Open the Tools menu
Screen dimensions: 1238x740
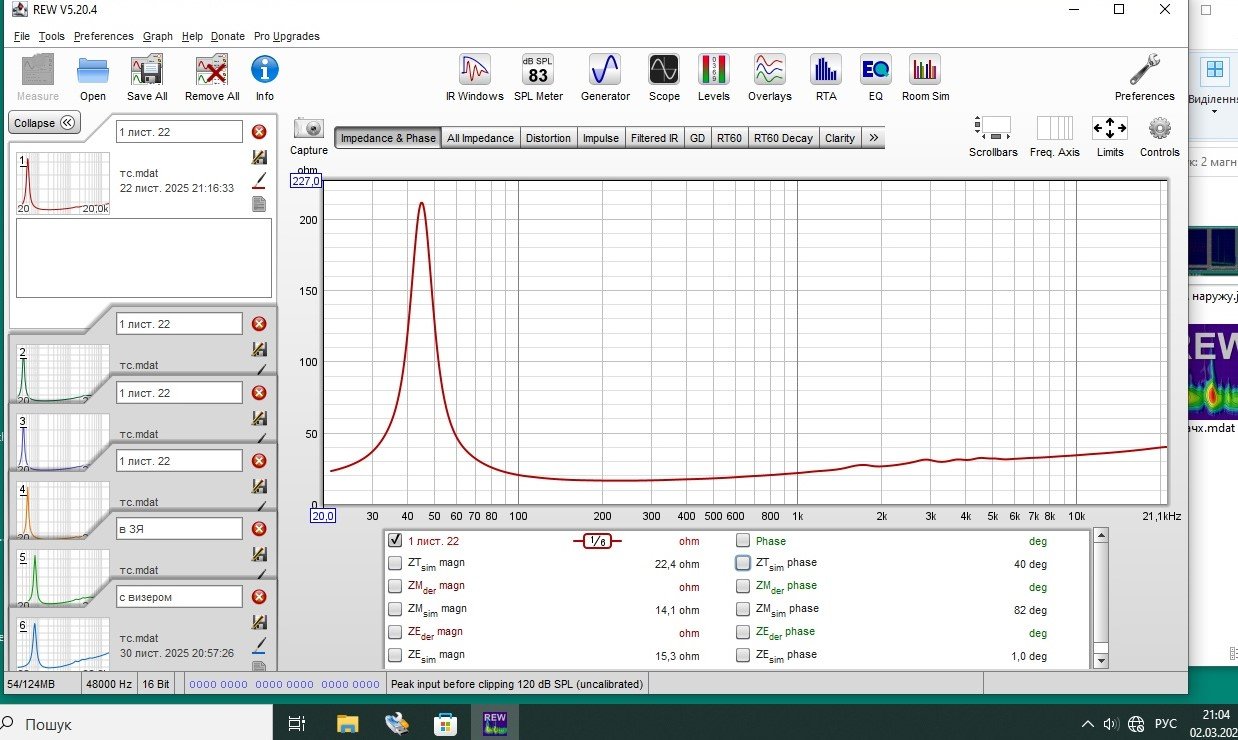coord(52,36)
